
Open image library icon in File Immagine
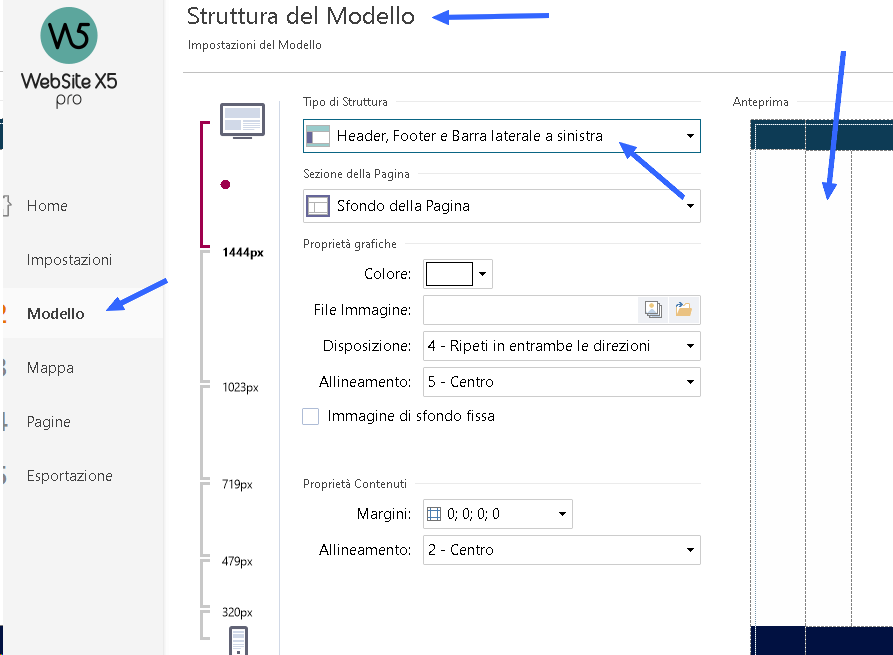point(653,309)
